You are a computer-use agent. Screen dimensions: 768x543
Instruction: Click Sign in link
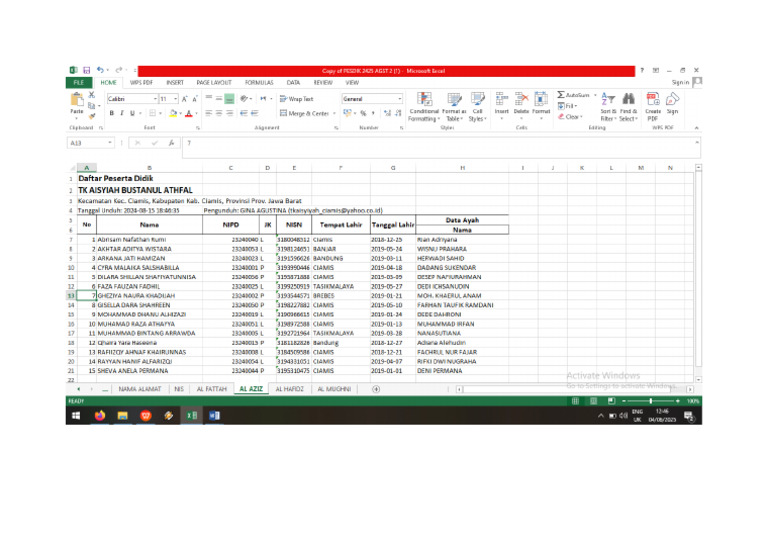click(680, 83)
